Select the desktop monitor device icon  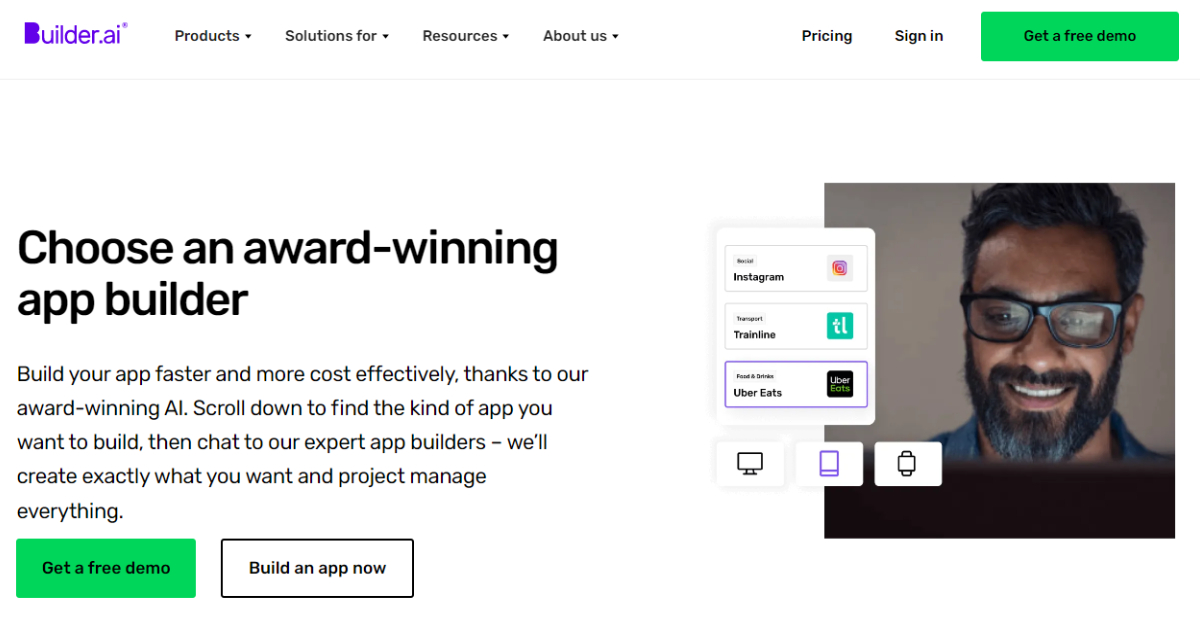(x=750, y=464)
